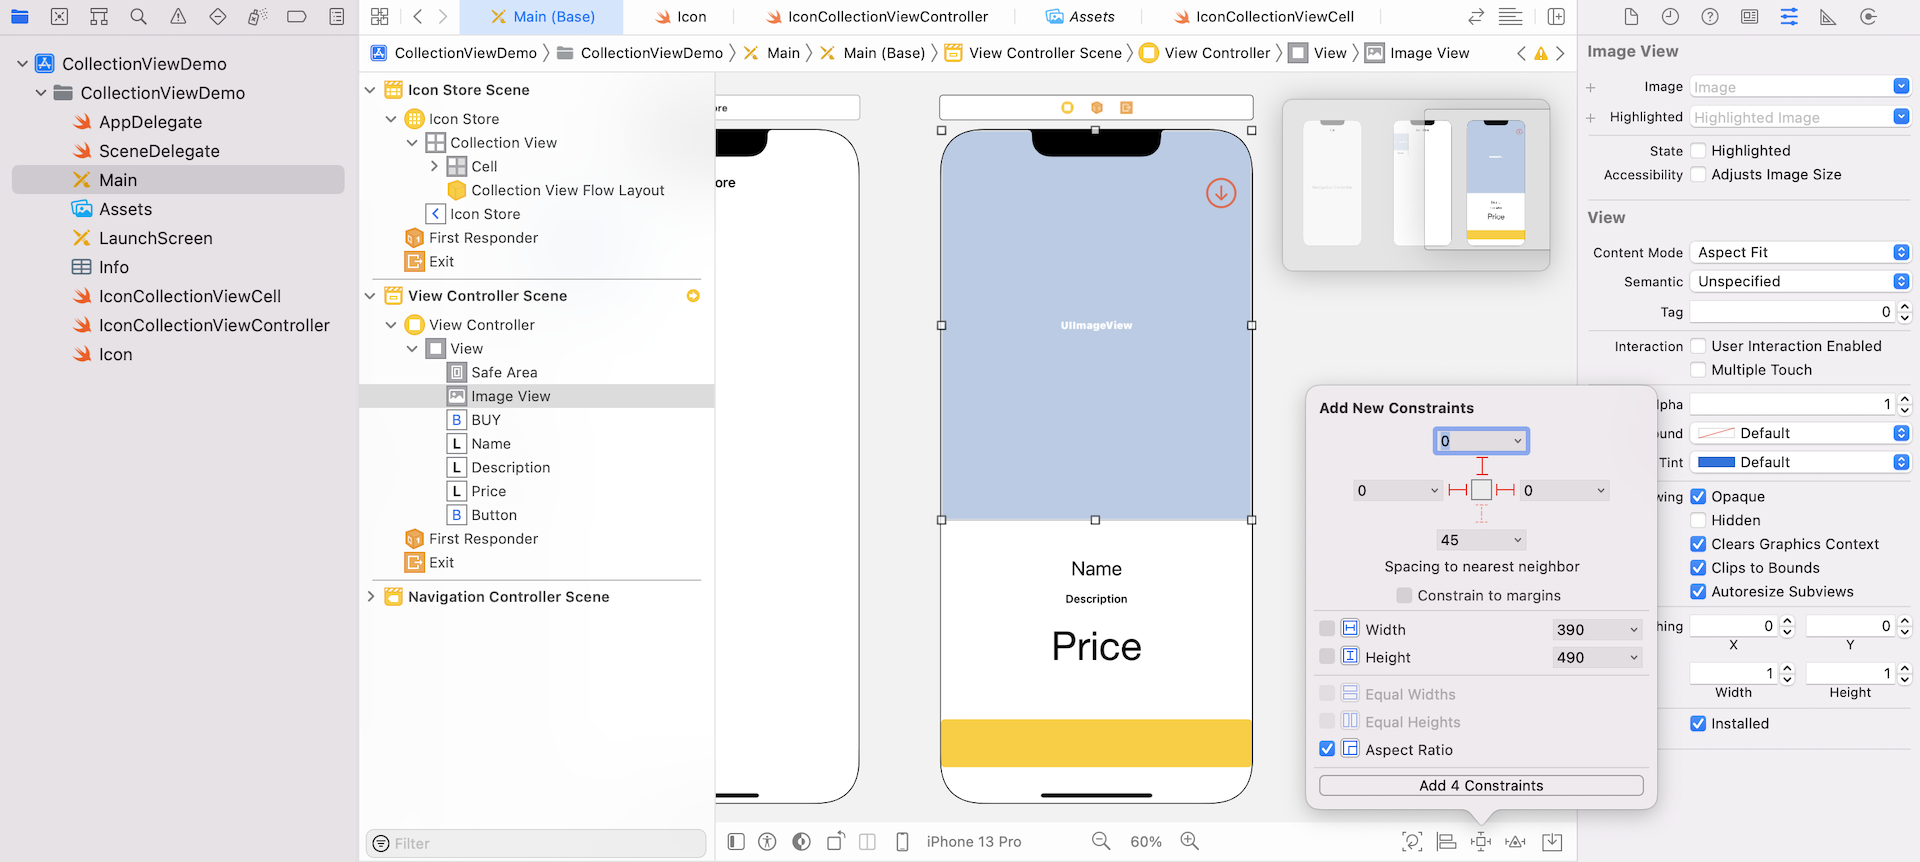Screen dimensions: 1920x862
Task: Zoom in on the storyboard canvas
Action: click(x=1189, y=842)
